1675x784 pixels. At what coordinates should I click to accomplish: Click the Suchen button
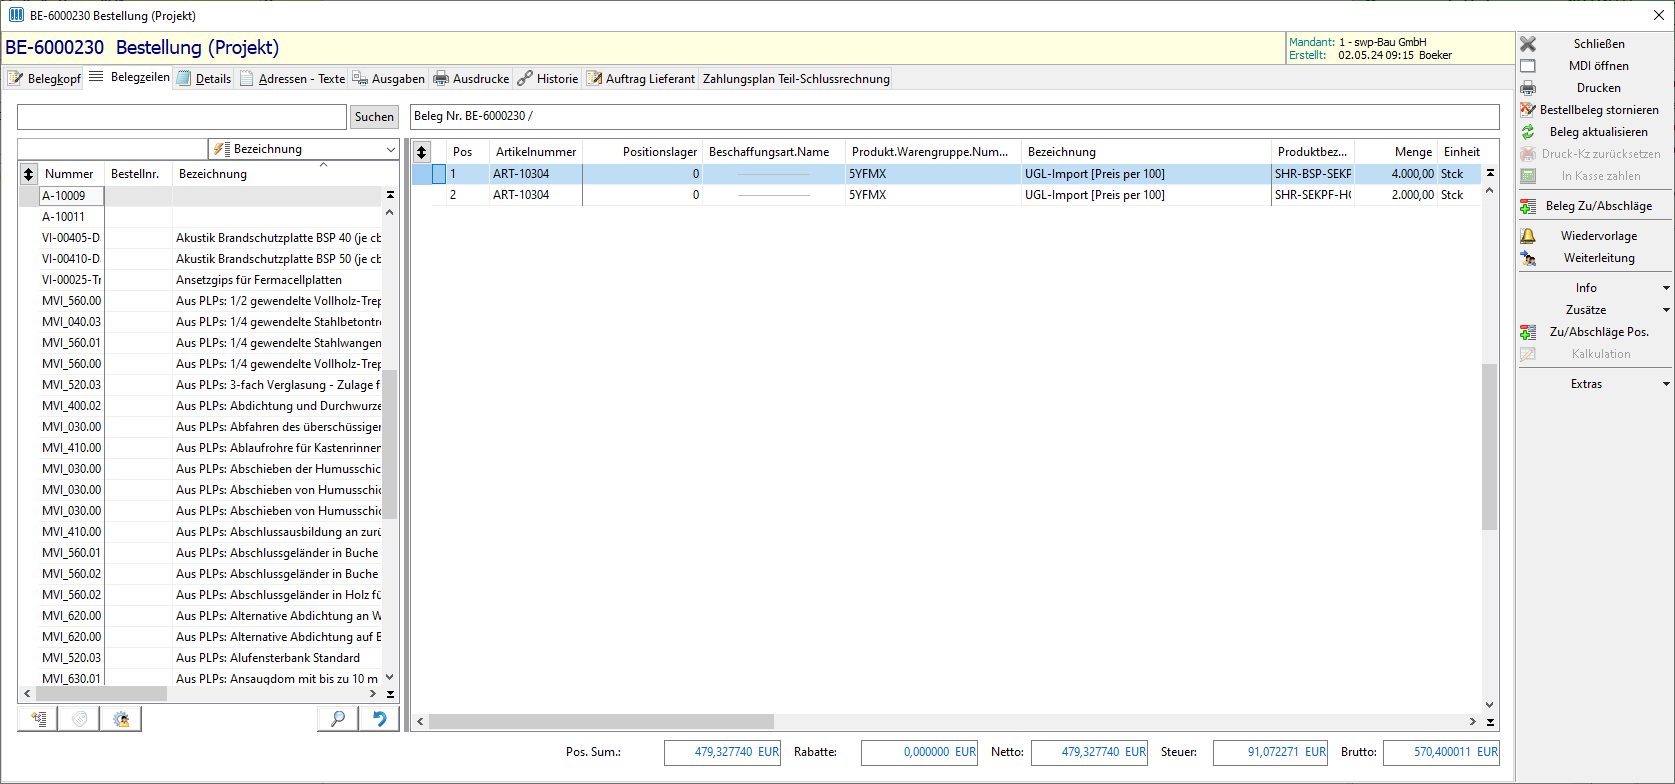pyautogui.click(x=374, y=117)
